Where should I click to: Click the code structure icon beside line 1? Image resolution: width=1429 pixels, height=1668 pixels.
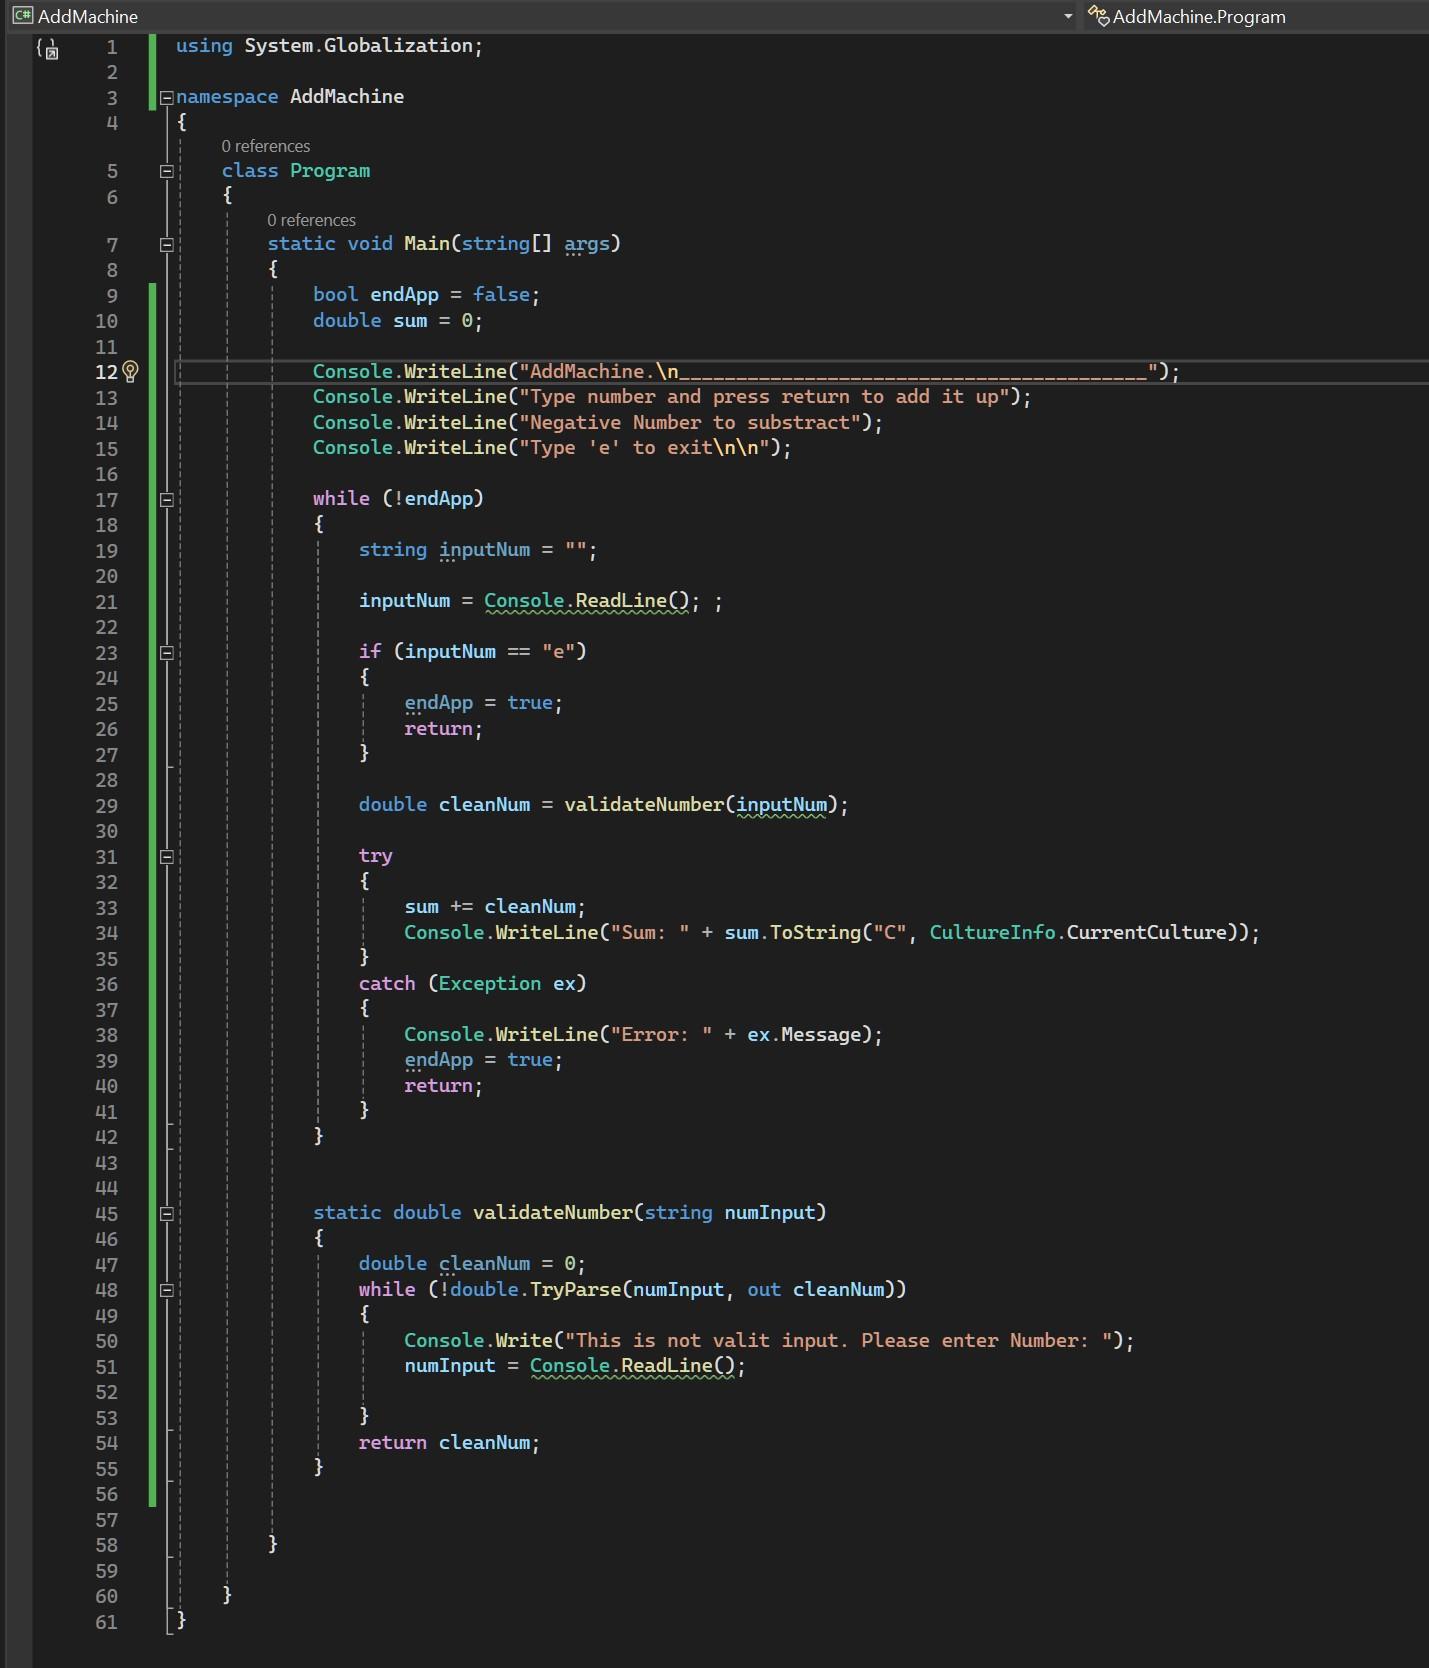pos(48,48)
